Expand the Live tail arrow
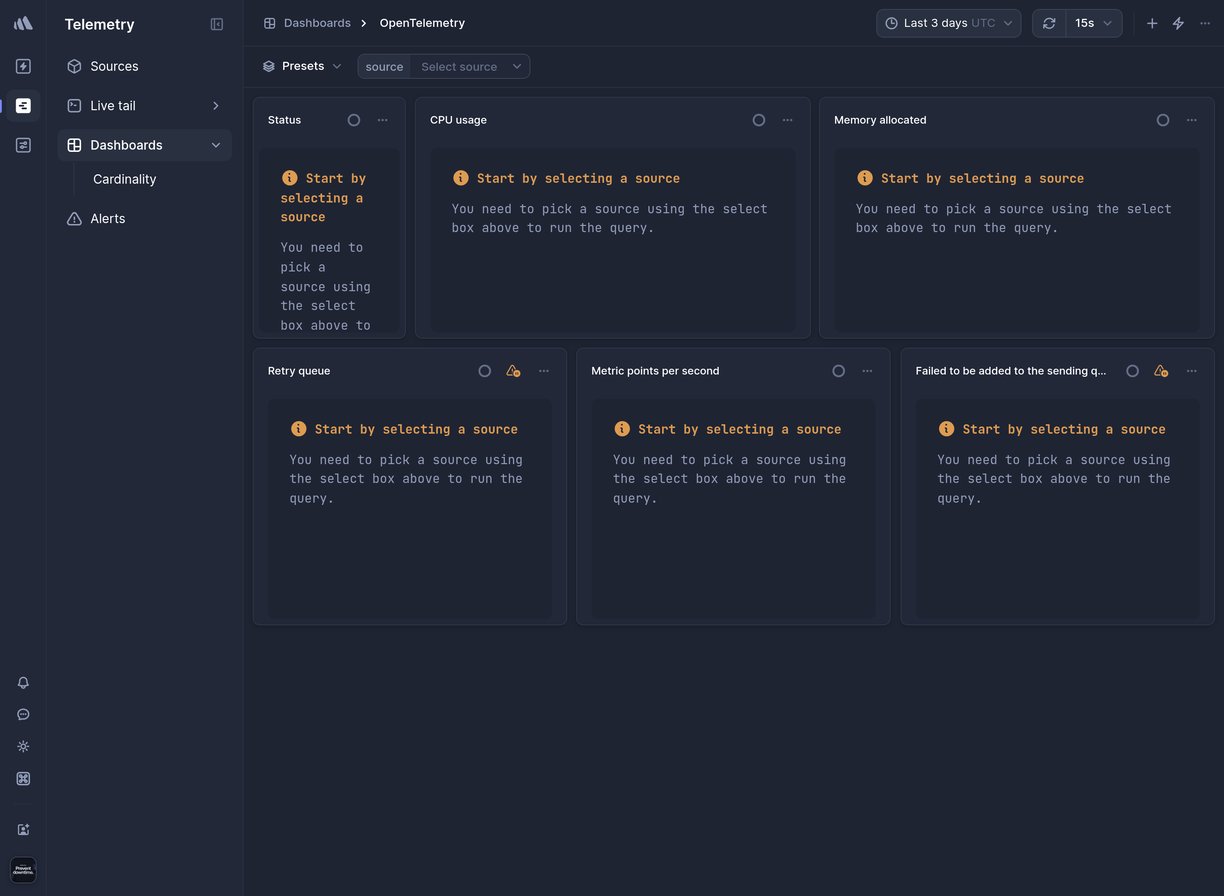Screen dimensions: 1224x896 (x=216, y=106)
